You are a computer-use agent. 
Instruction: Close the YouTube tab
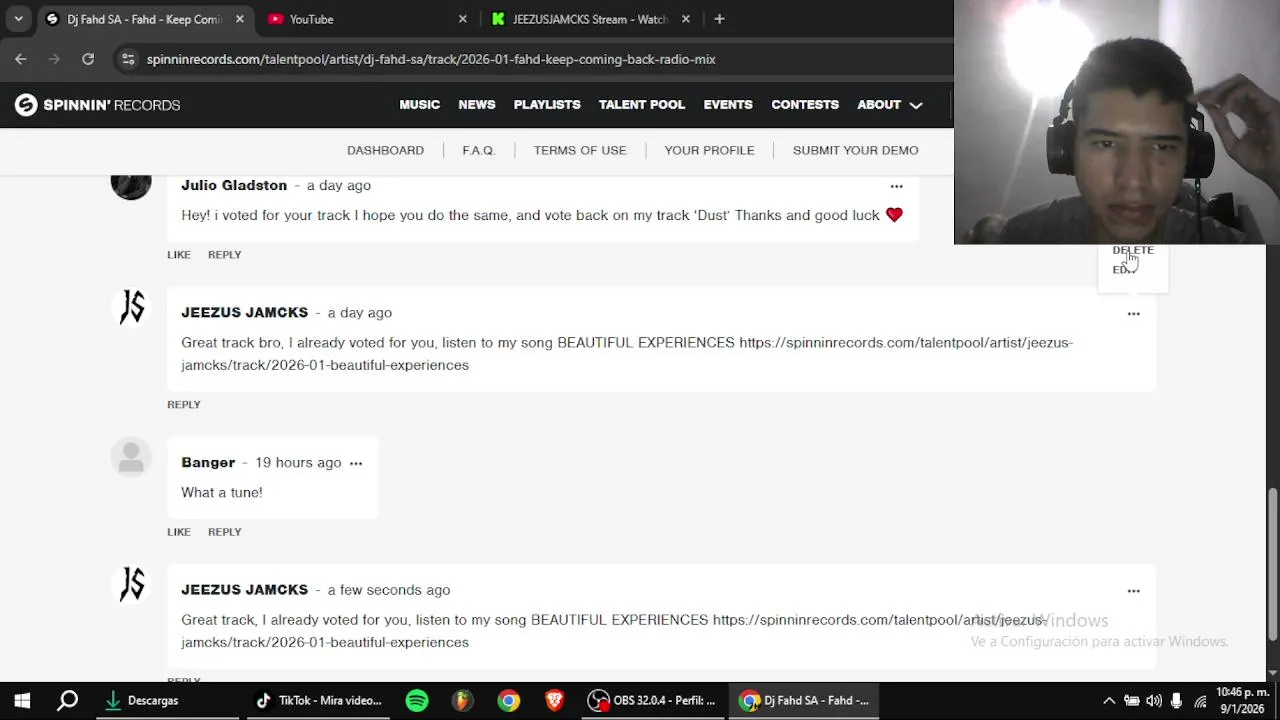click(x=462, y=19)
